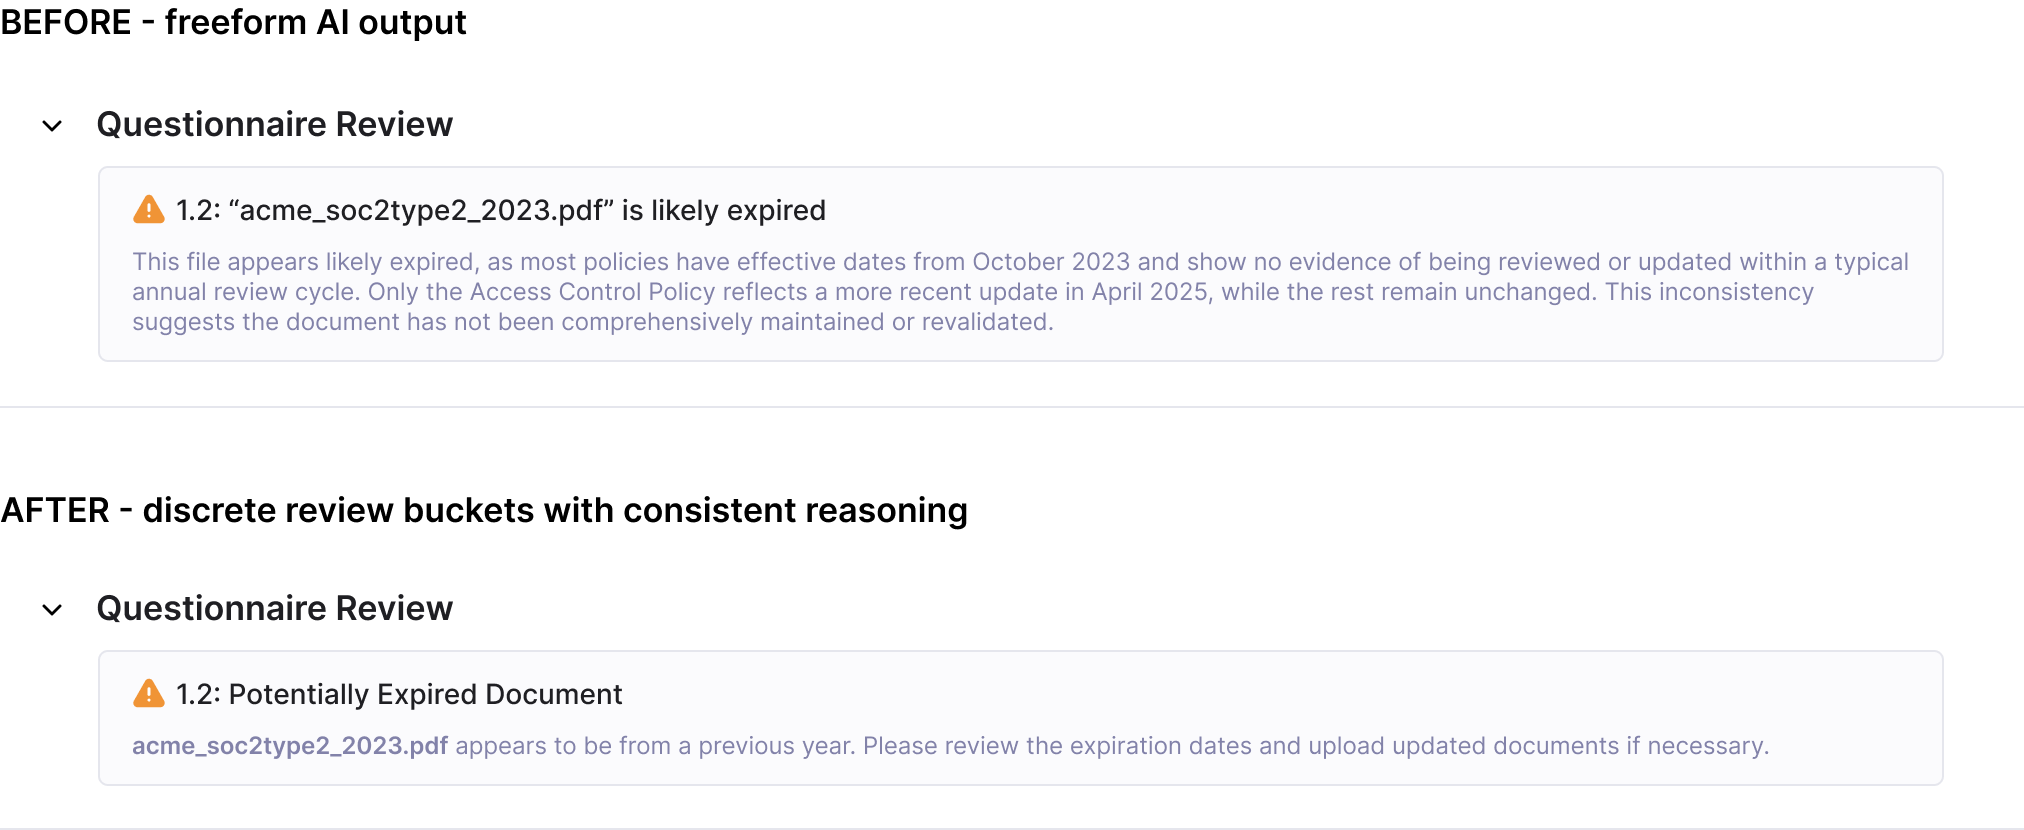Screen dimensions: 2024x830
Task: Collapse the Questionnaire Review section under BEFORE
Action: click(x=52, y=126)
